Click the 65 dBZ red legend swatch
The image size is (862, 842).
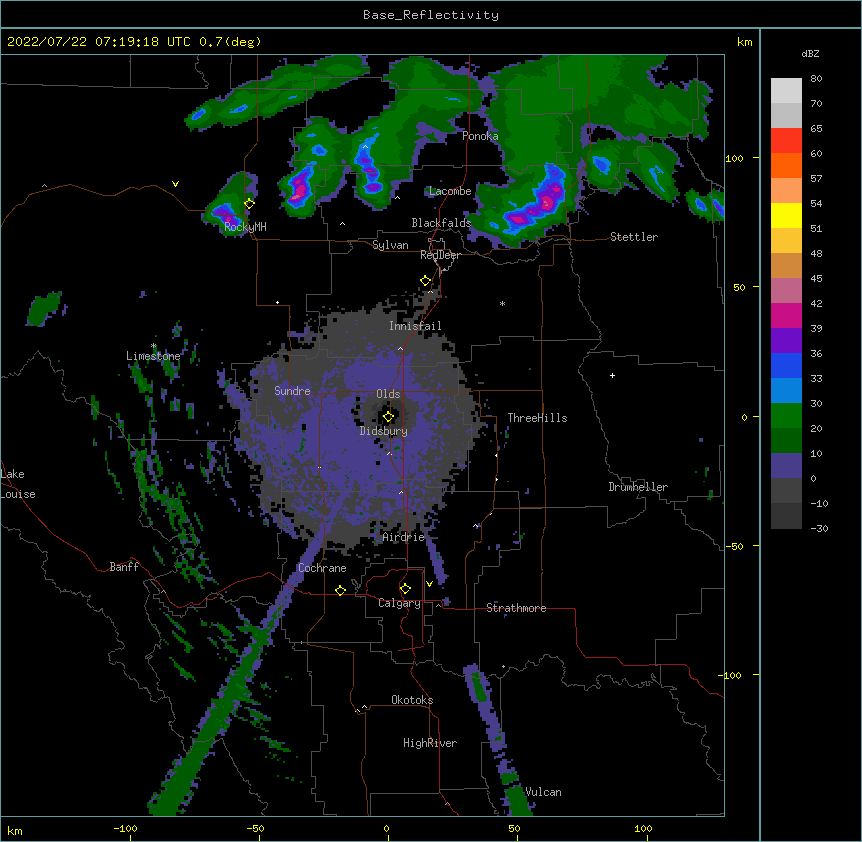pos(786,141)
